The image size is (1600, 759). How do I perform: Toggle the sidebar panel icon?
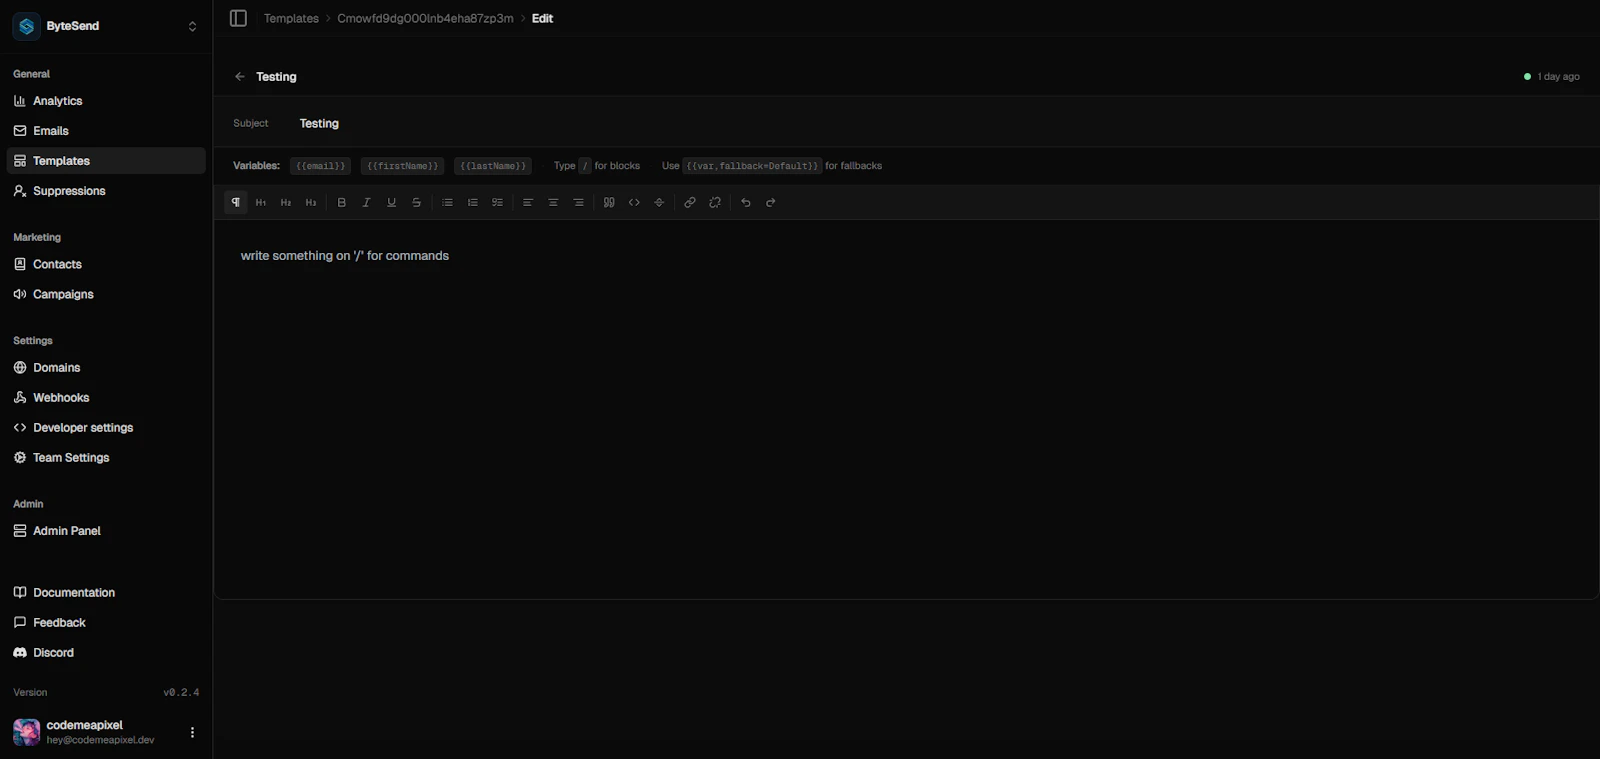tap(238, 18)
